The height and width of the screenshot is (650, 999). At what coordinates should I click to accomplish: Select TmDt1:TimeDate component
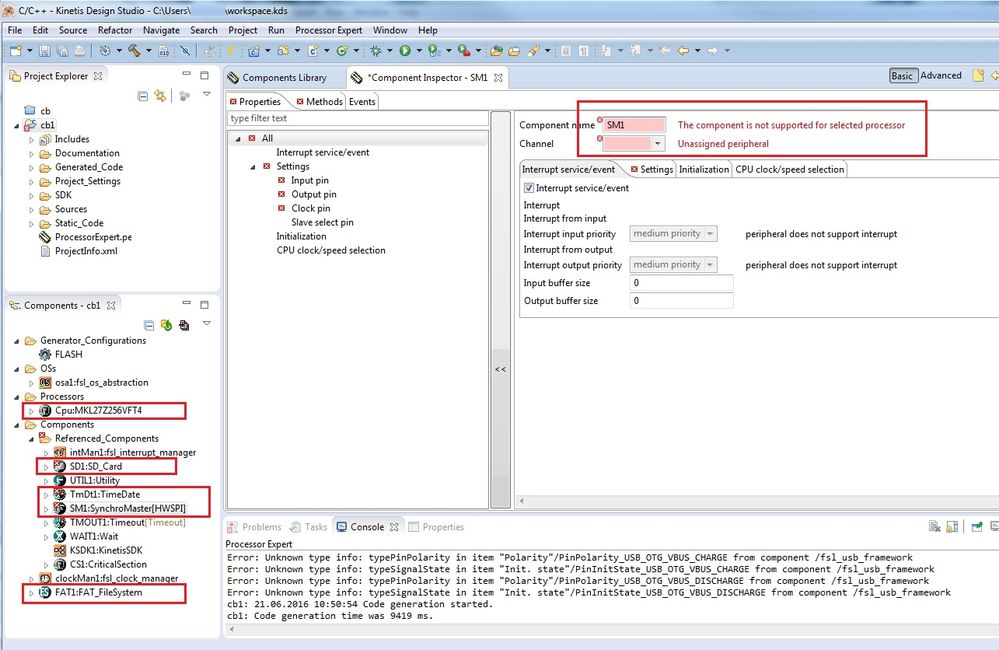(104, 495)
